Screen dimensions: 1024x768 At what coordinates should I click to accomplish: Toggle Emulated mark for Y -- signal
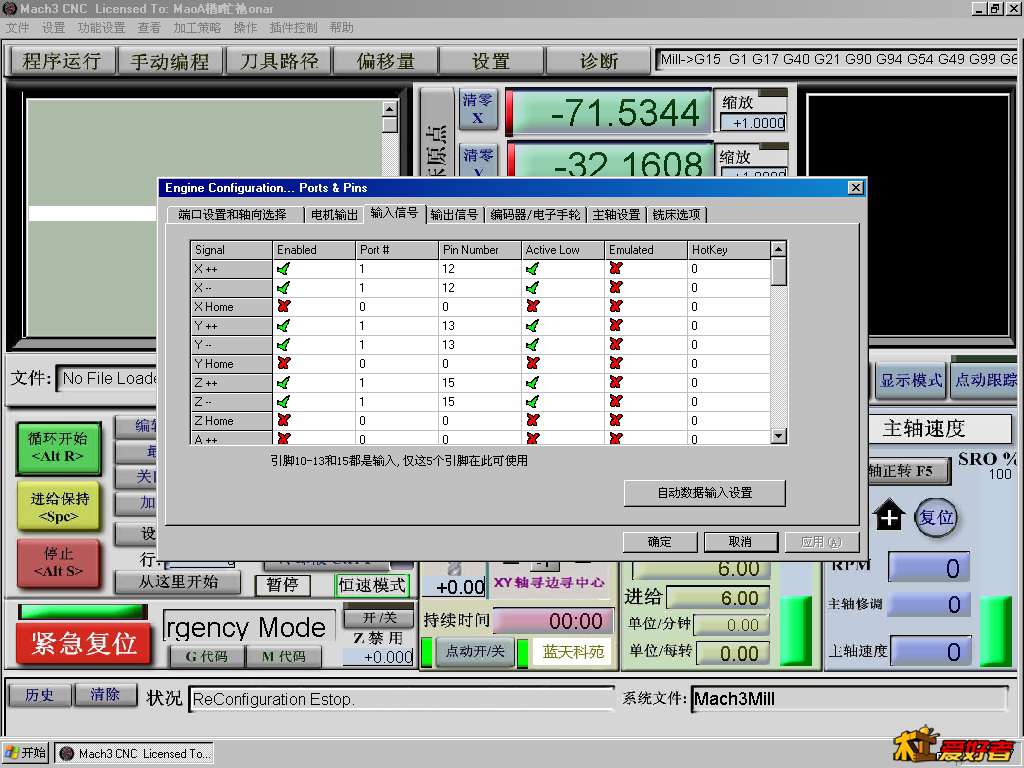point(615,344)
